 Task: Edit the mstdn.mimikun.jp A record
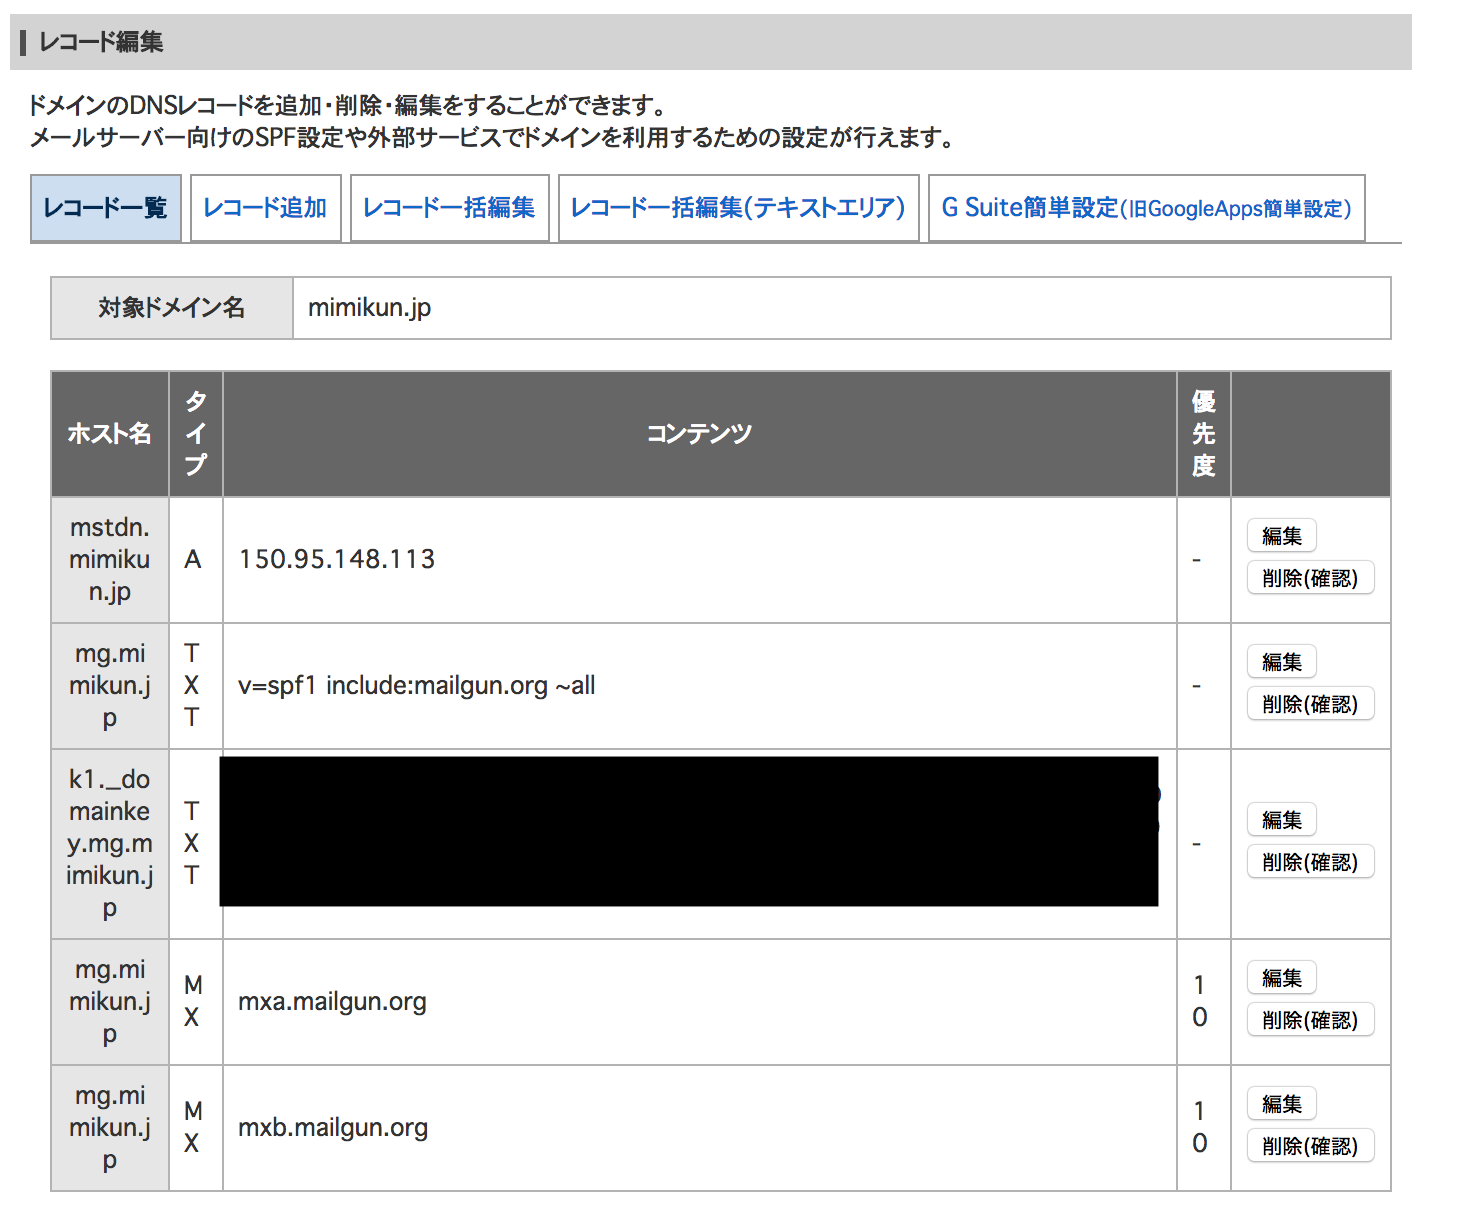pos(1281,536)
